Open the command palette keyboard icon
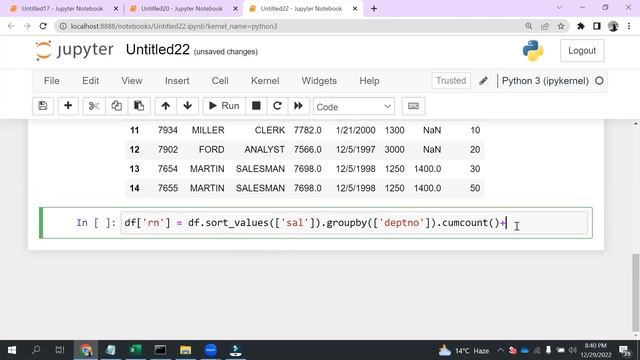Image resolution: width=640 pixels, height=360 pixels. 413,106
